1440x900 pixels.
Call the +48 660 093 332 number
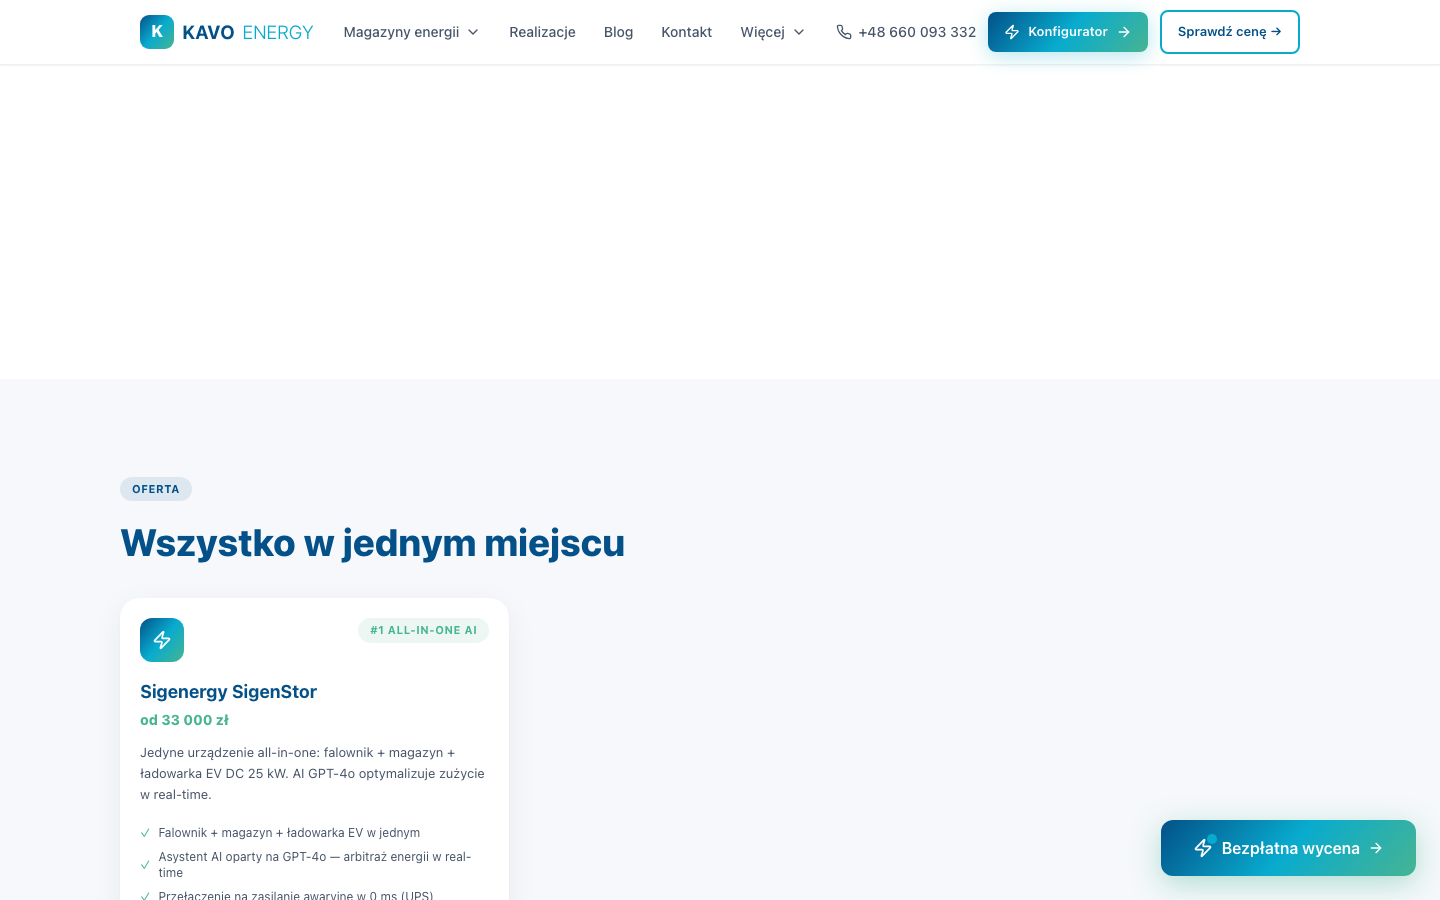tap(906, 32)
